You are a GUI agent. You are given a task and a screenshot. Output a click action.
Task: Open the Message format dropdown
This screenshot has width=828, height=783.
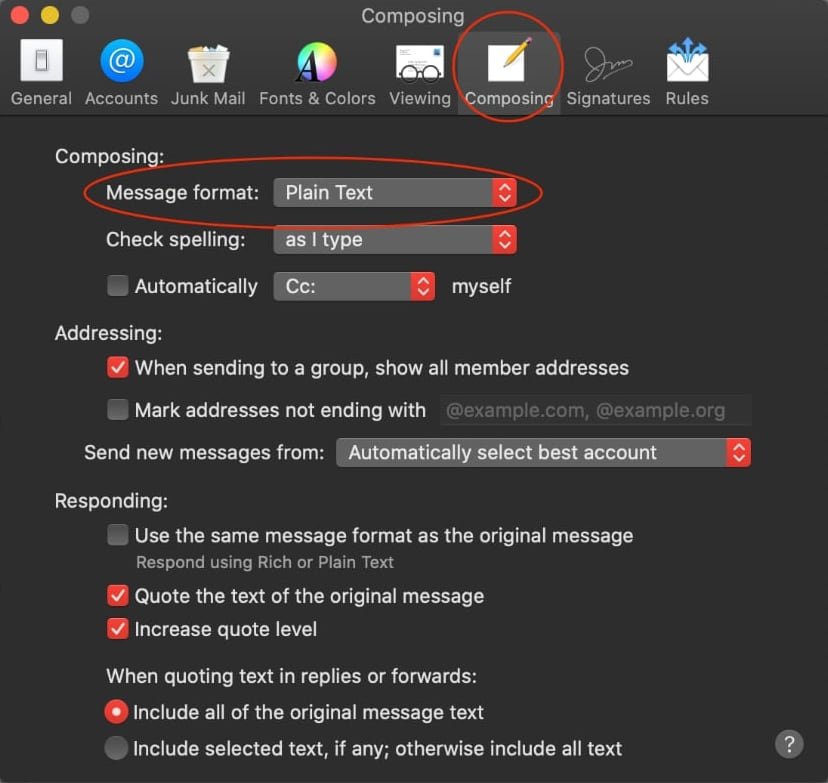(x=395, y=193)
